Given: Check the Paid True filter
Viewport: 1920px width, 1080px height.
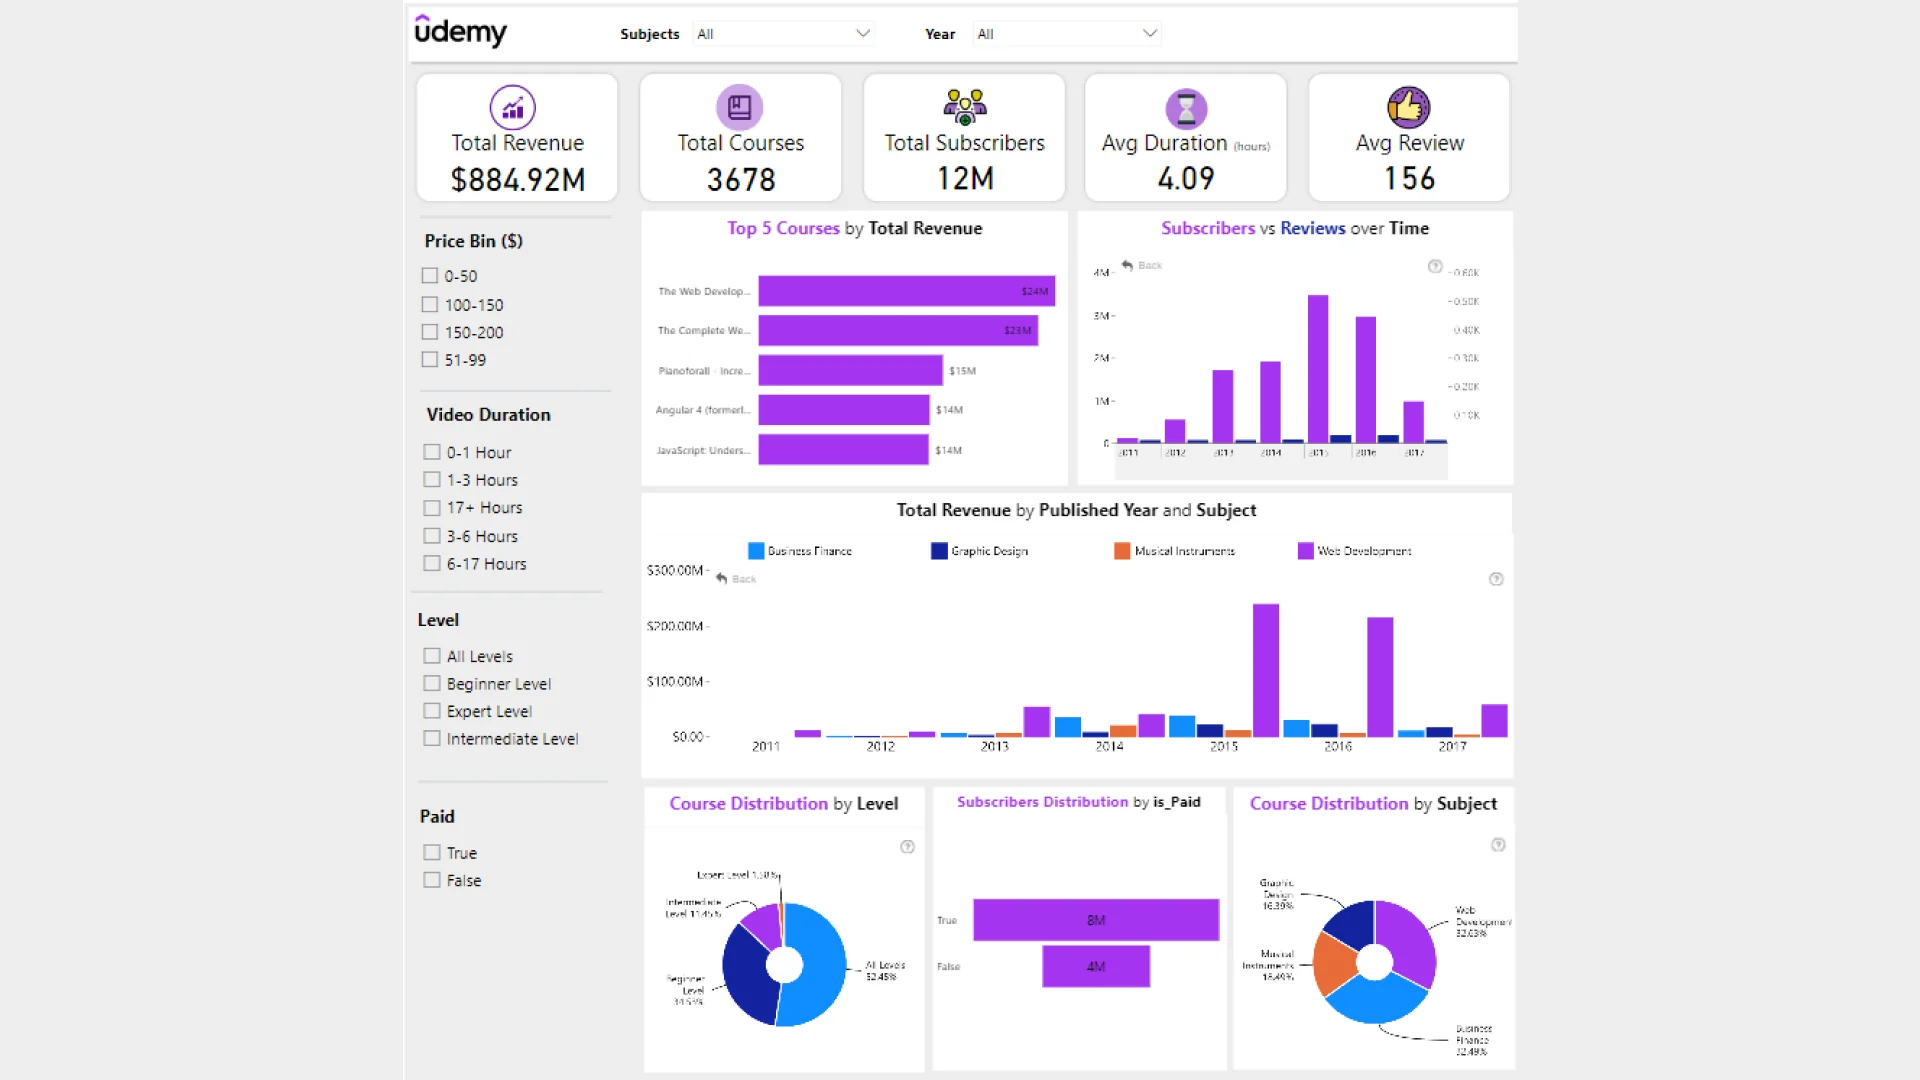Looking at the screenshot, I should (432, 852).
